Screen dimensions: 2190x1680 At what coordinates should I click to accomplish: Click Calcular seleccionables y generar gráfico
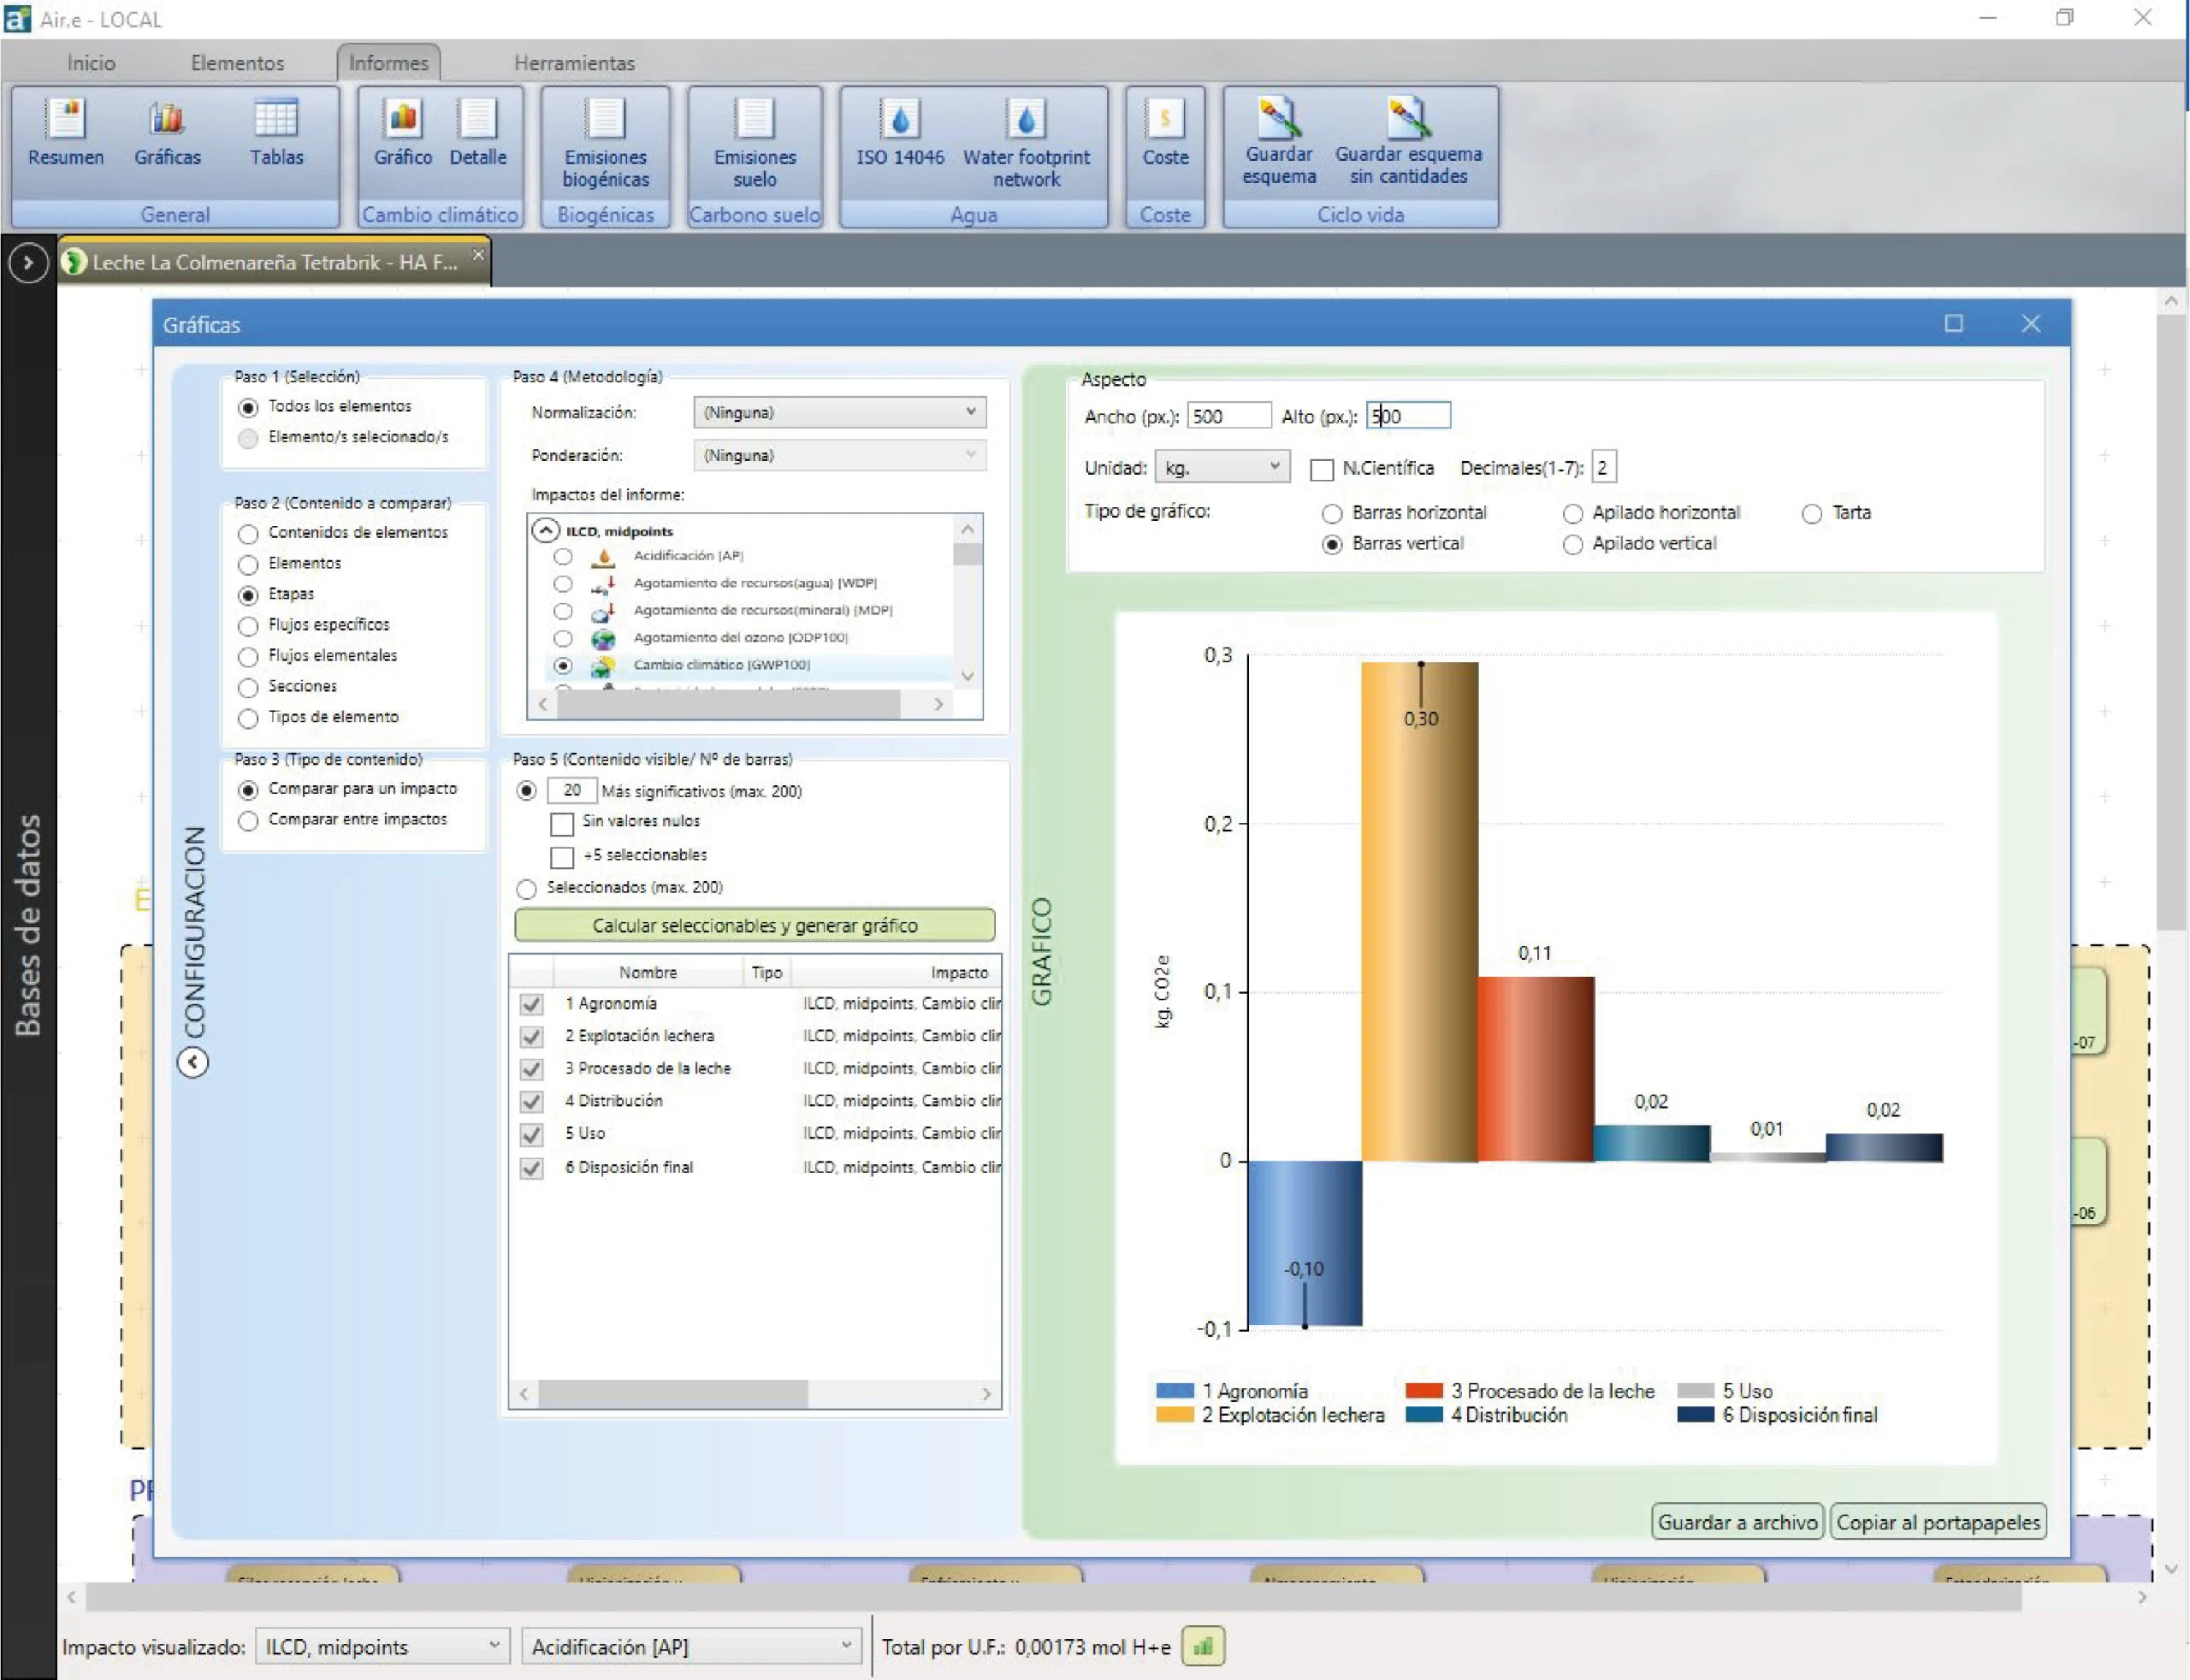click(754, 925)
